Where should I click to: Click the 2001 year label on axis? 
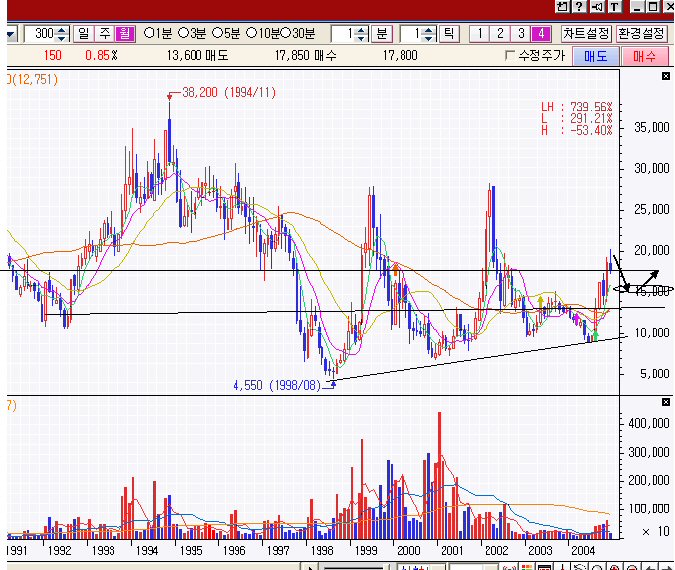452,551
